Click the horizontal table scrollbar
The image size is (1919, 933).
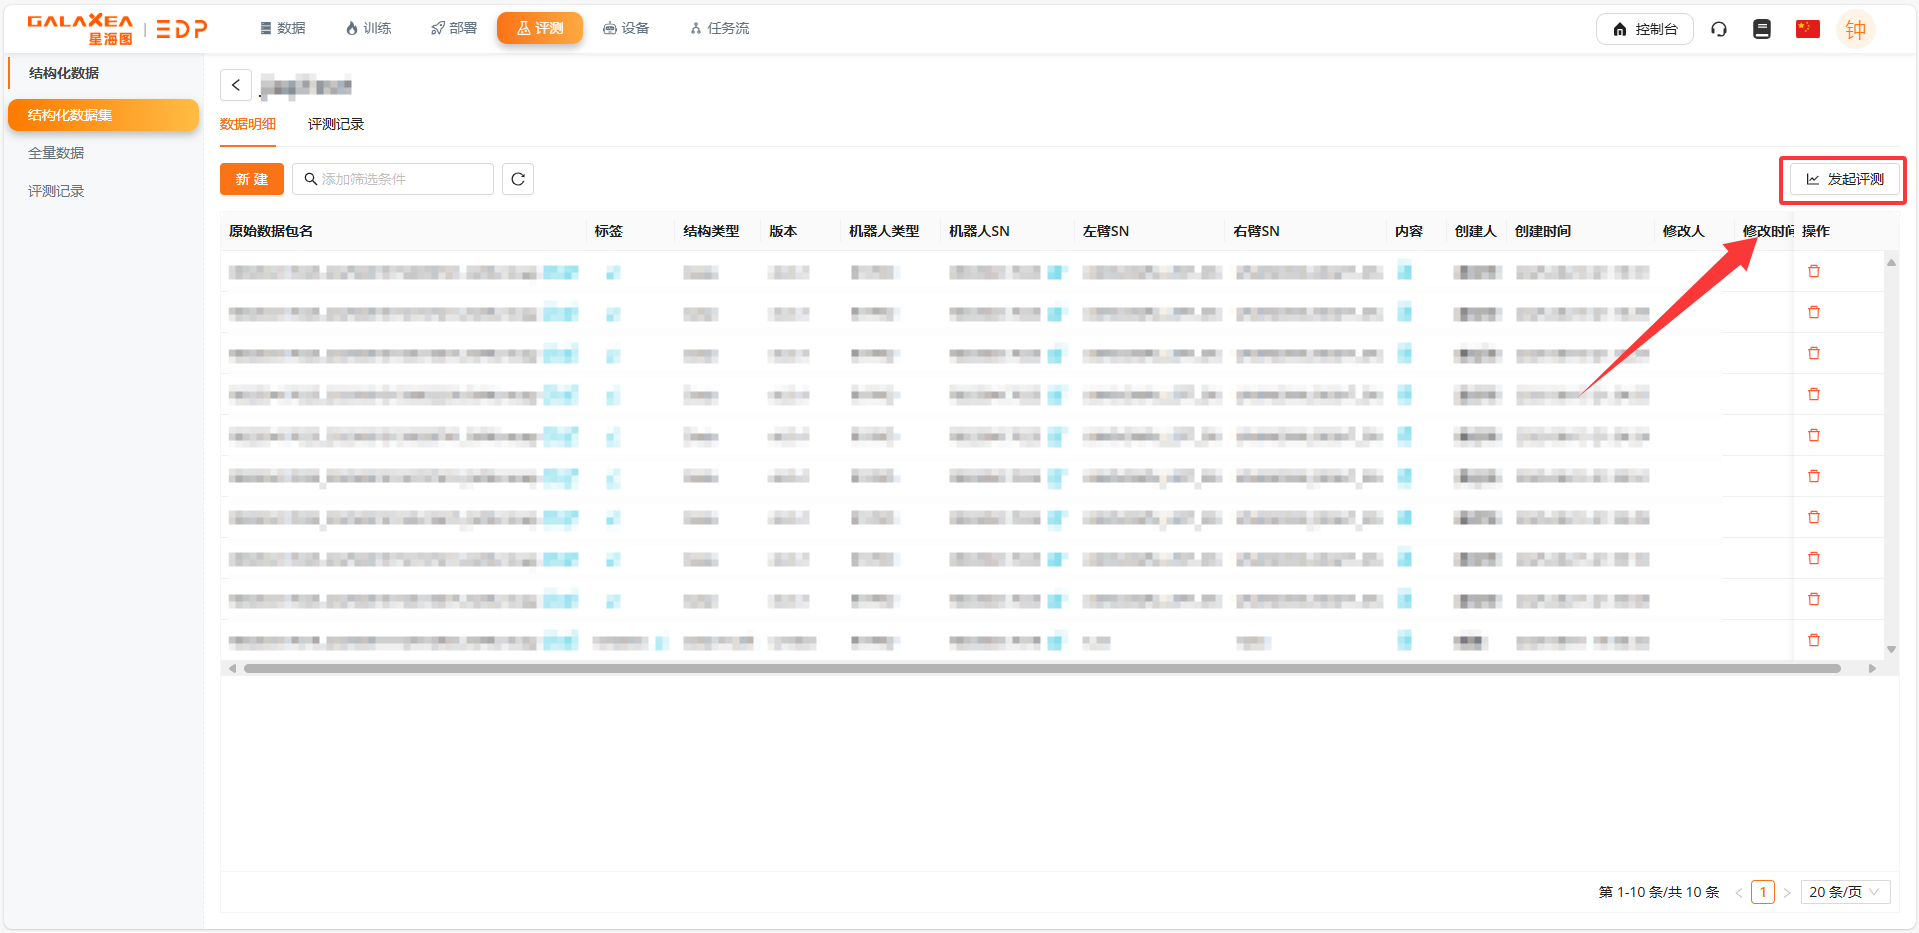click(1040, 668)
